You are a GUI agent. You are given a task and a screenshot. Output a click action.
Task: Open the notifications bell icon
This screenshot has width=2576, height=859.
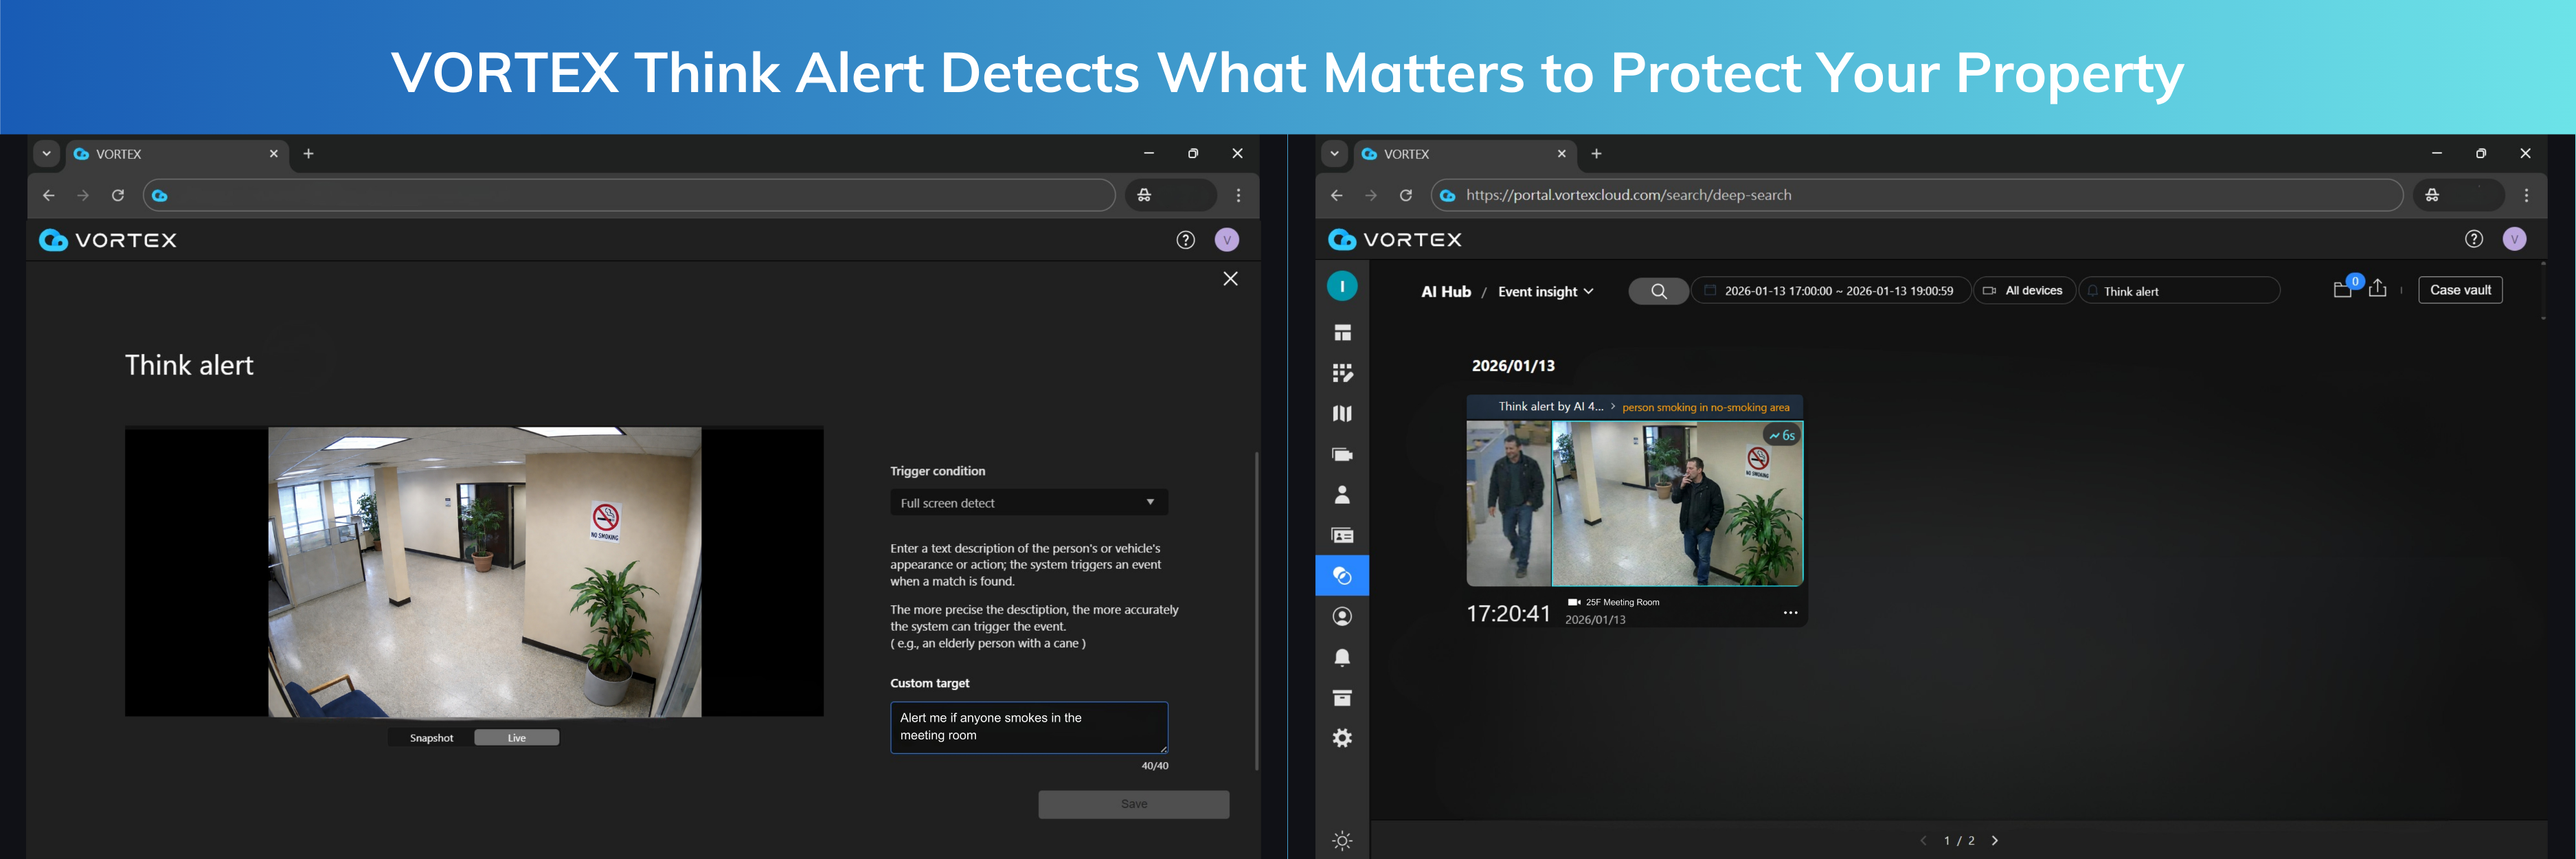coord(1342,657)
